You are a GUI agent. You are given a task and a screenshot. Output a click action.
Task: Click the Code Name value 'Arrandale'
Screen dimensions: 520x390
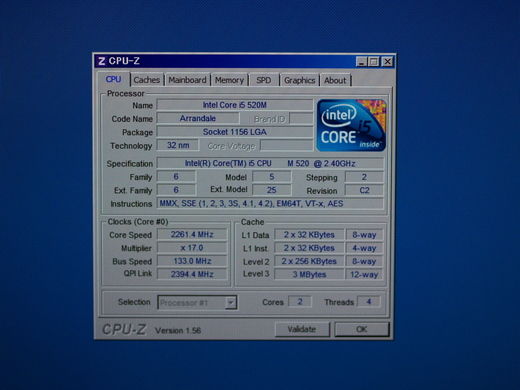[x=198, y=118]
